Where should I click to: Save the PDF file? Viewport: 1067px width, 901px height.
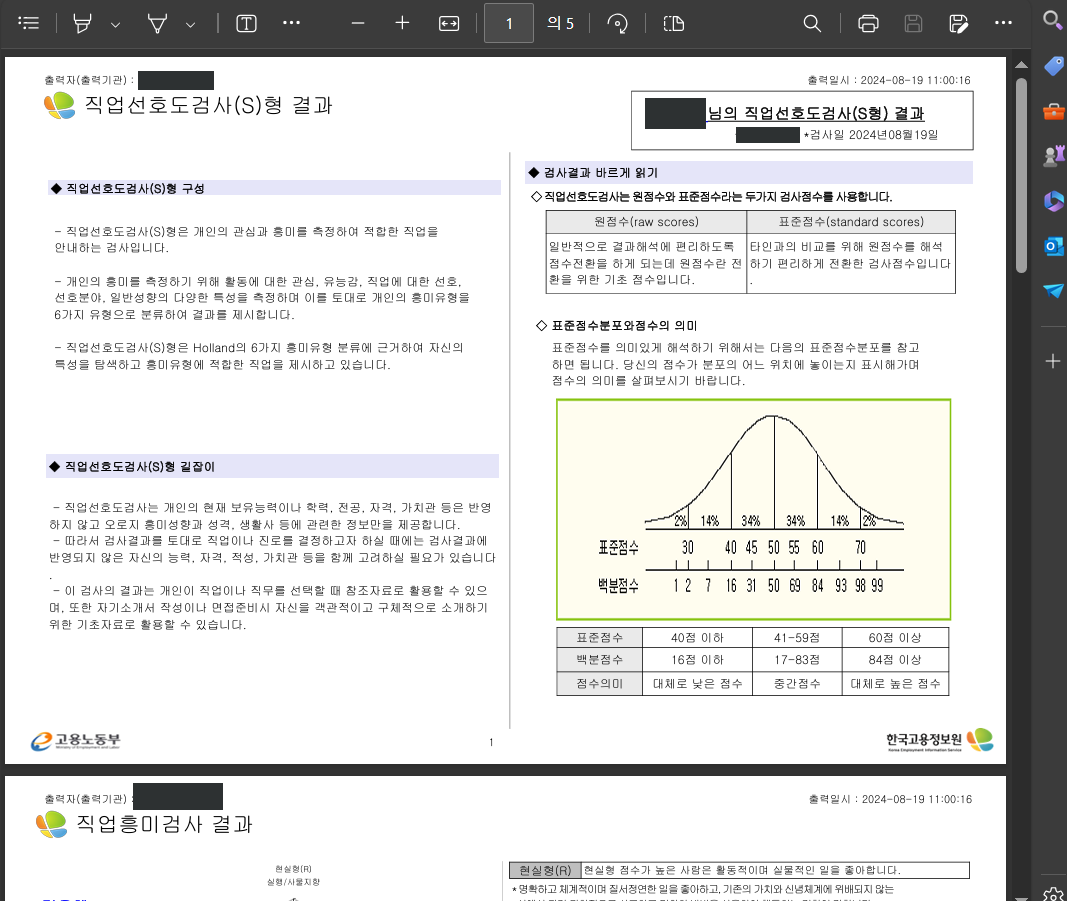tap(913, 23)
